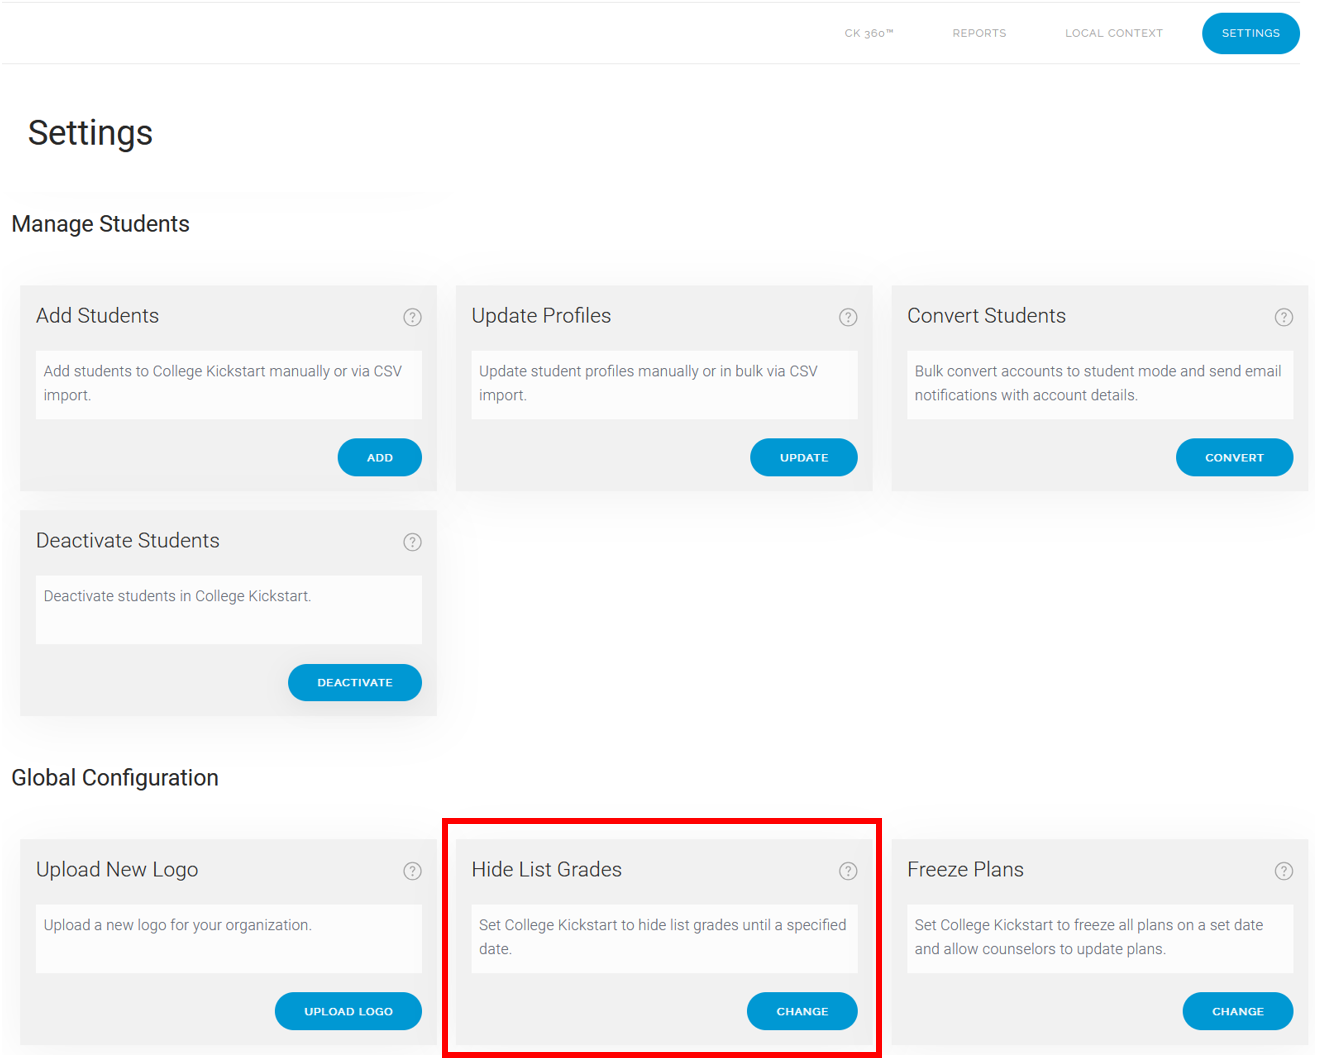Click 'Bulk convert accounts' description text
Screen dimensions: 1318x1062
(1098, 383)
